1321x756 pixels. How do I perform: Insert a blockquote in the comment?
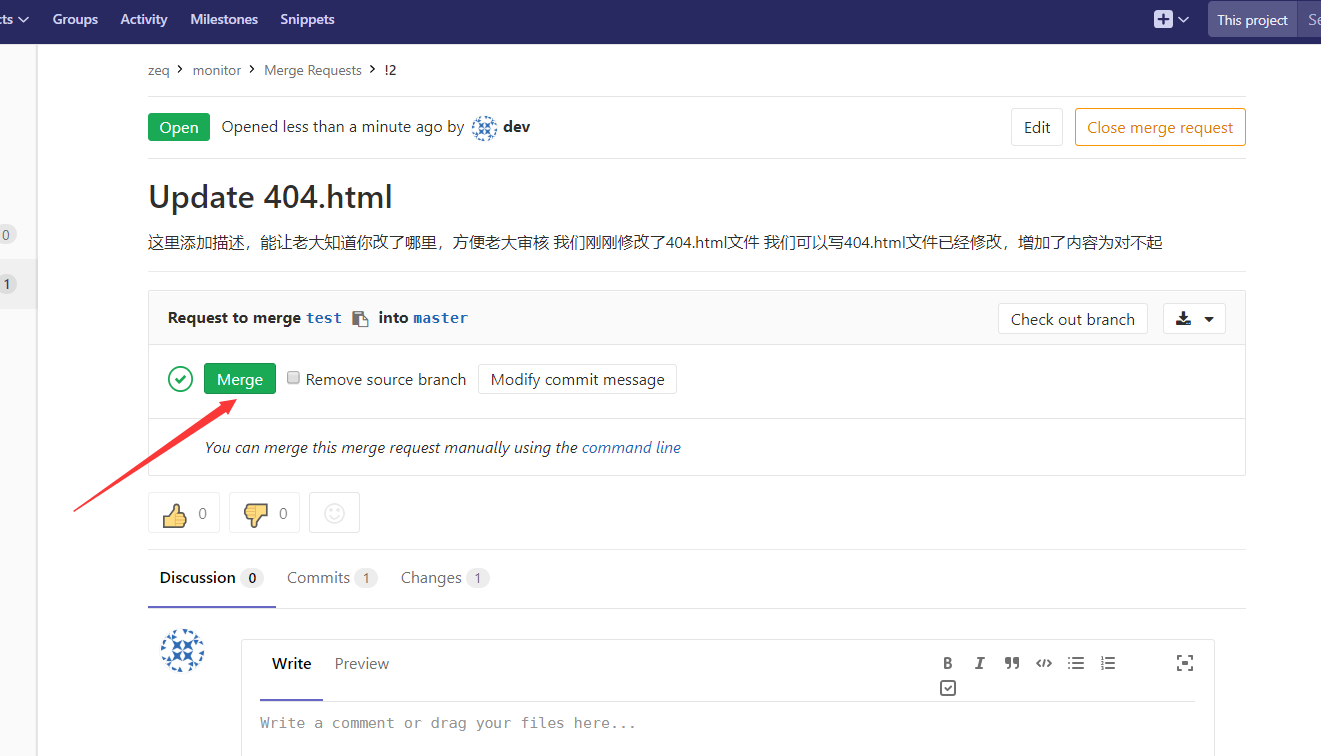1011,662
